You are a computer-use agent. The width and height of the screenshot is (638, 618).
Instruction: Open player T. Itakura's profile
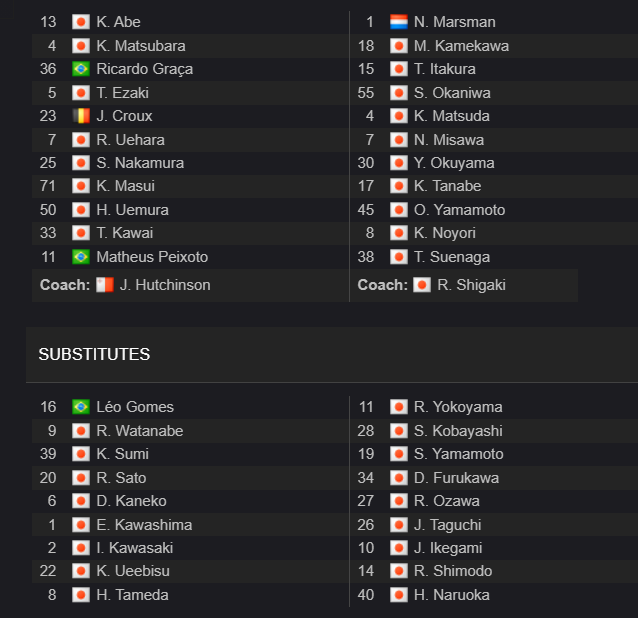click(x=444, y=69)
